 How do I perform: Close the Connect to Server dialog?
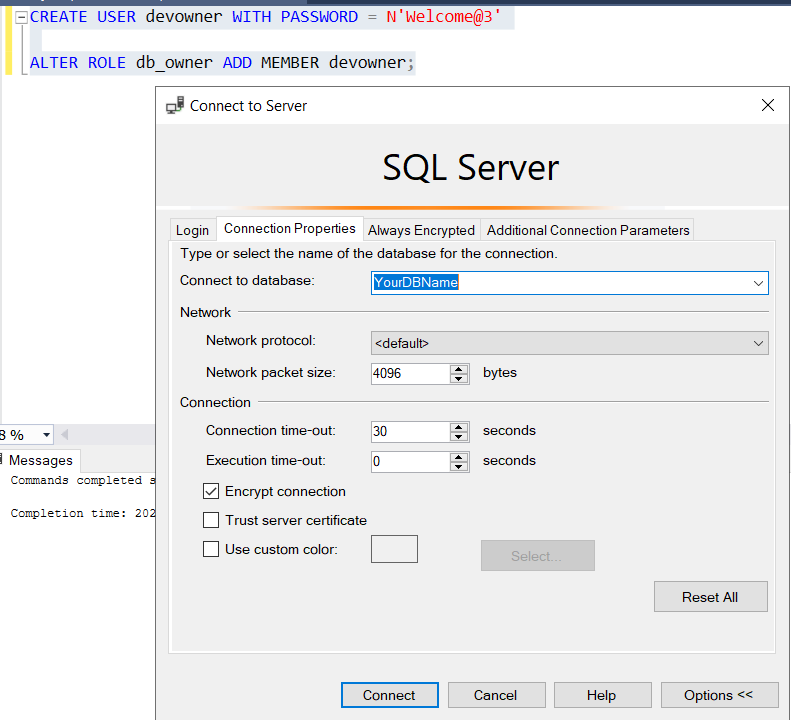[x=768, y=105]
